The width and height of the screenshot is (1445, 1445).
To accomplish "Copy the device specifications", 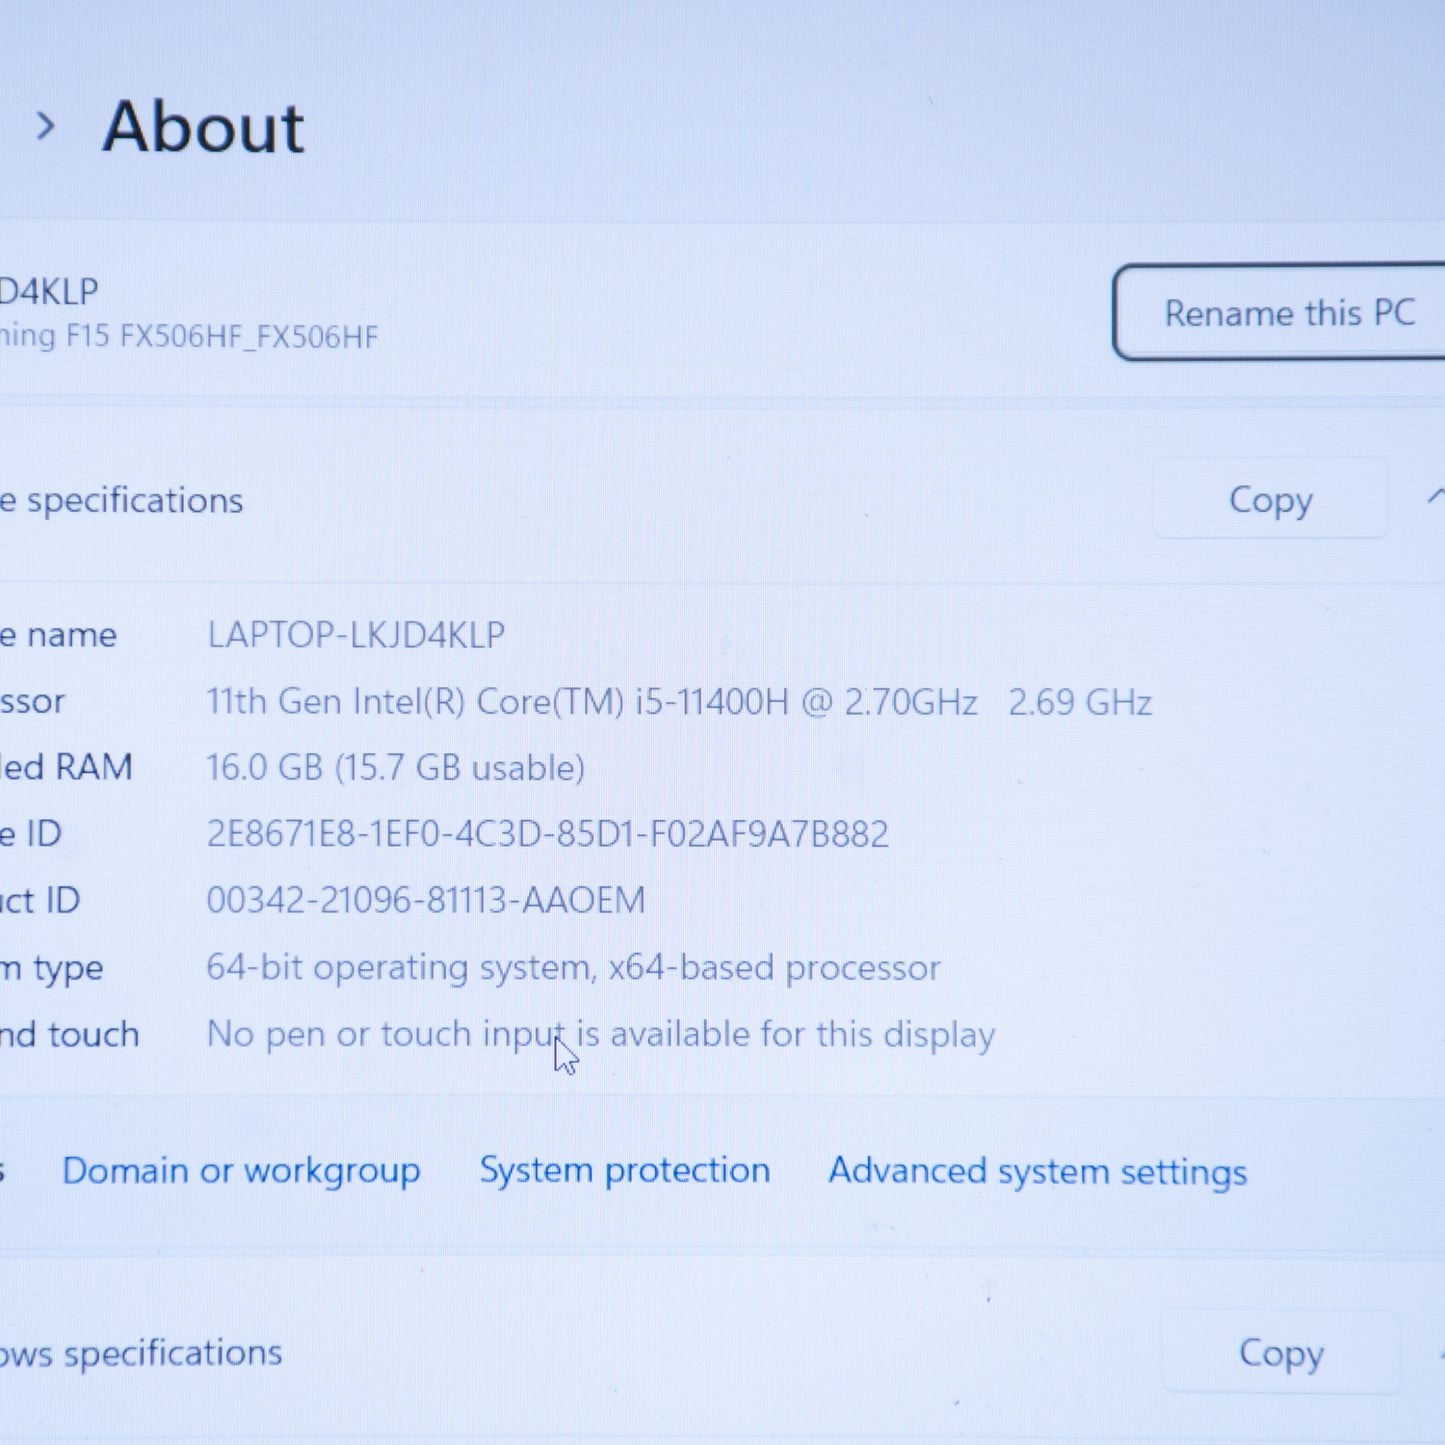I will pyautogui.click(x=1270, y=500).
